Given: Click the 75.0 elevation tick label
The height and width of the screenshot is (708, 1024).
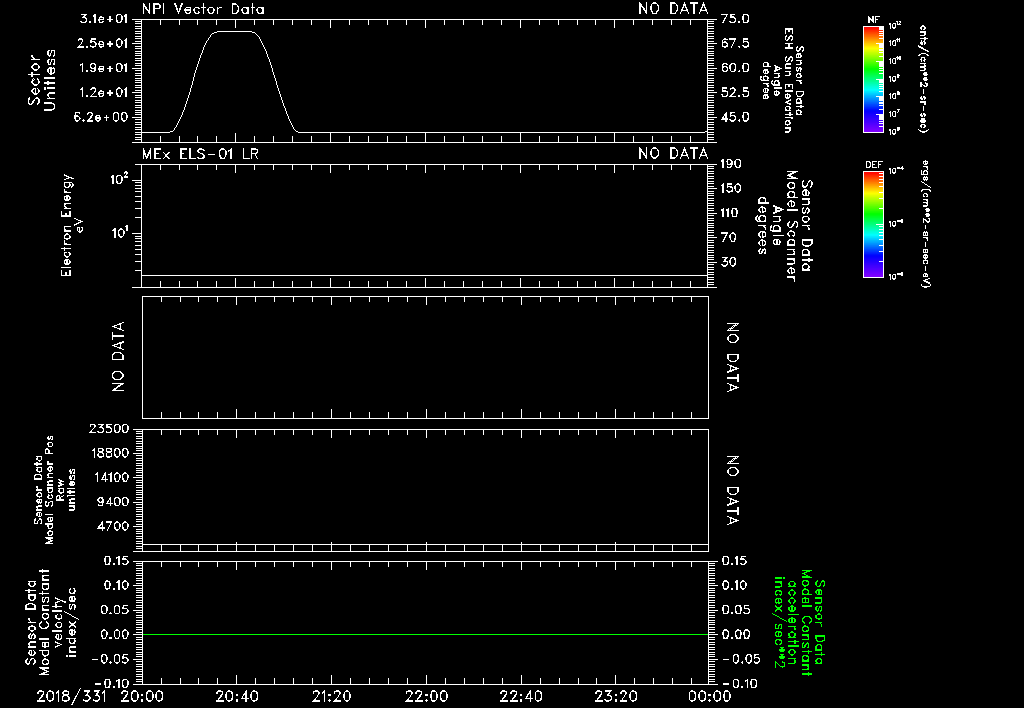Looking at the screenshot, I should point(735,19).
